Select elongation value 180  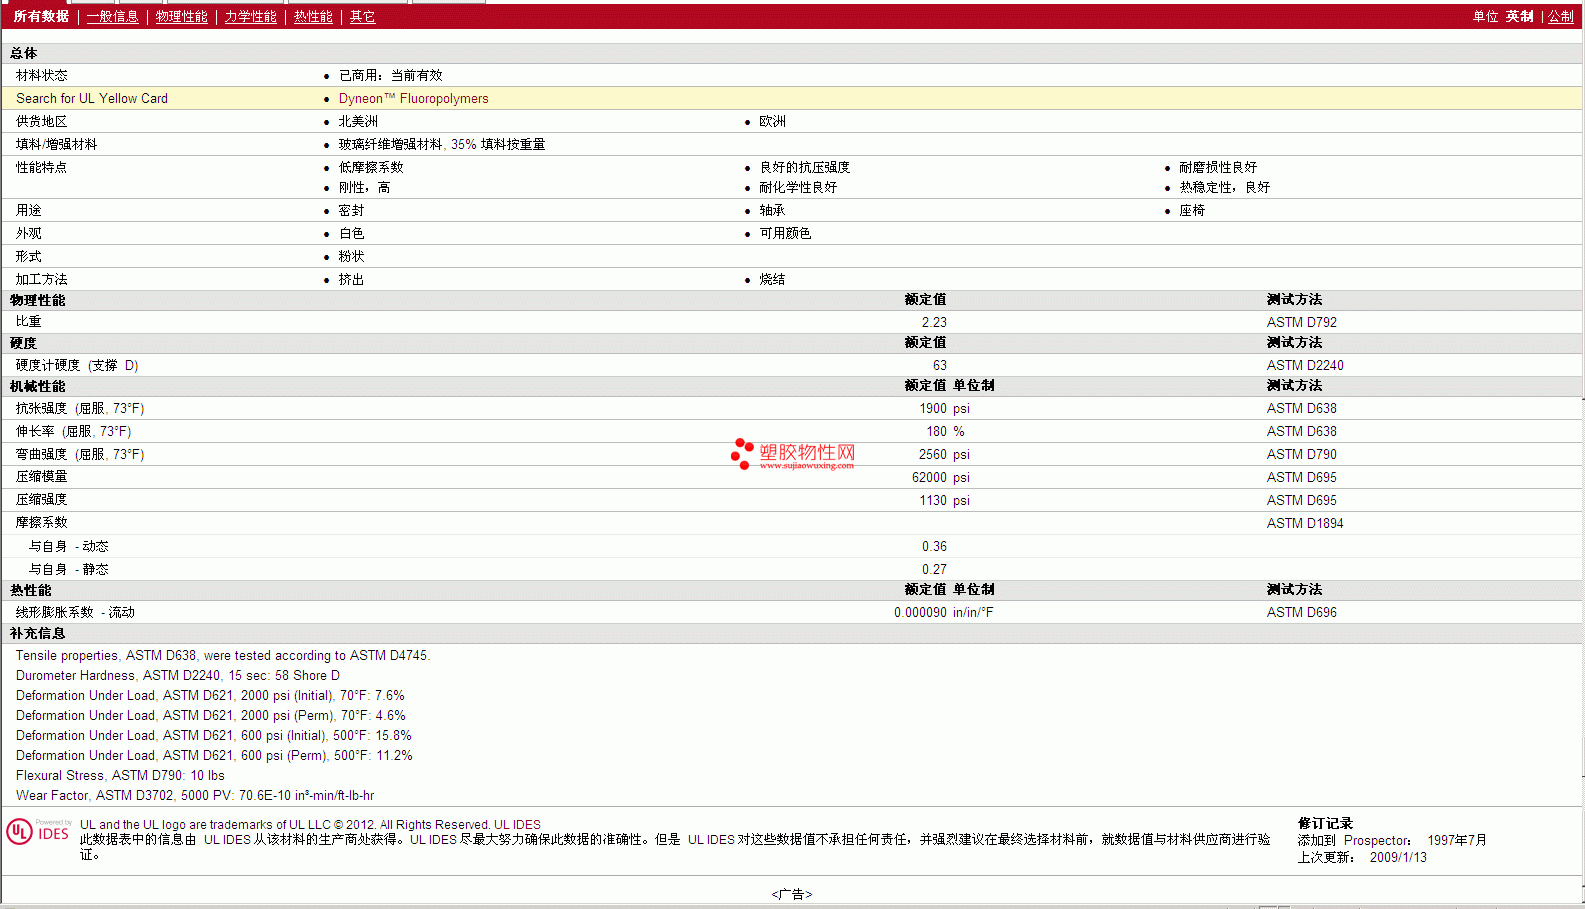coord(937,431)
